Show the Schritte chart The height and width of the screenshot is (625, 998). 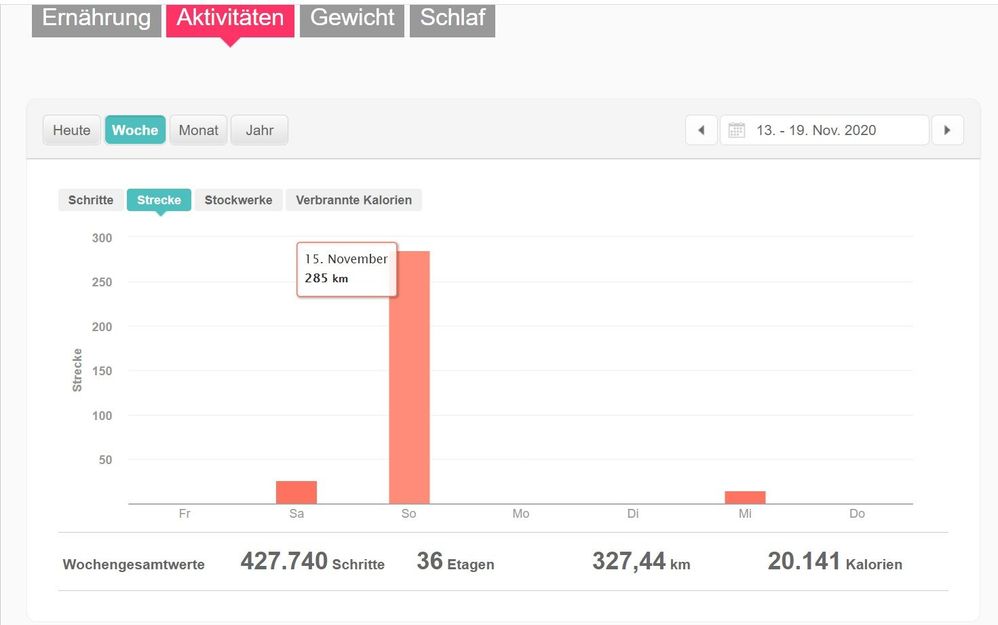coord(91,200)
